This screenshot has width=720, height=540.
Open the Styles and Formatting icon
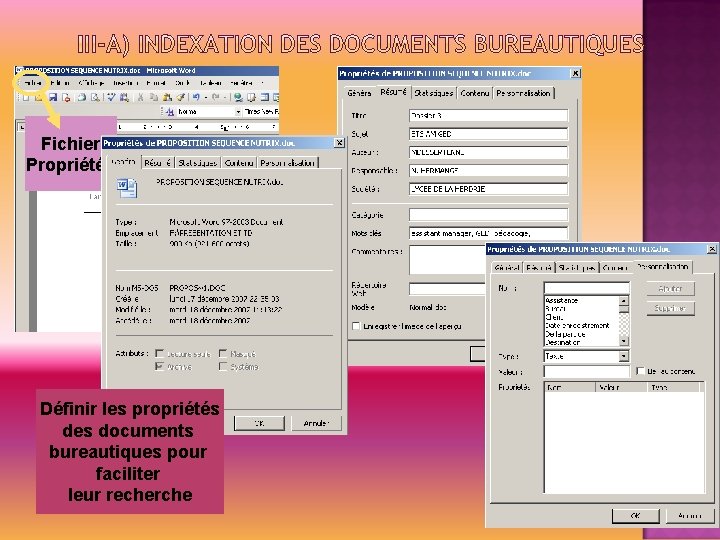click(172, 112)
